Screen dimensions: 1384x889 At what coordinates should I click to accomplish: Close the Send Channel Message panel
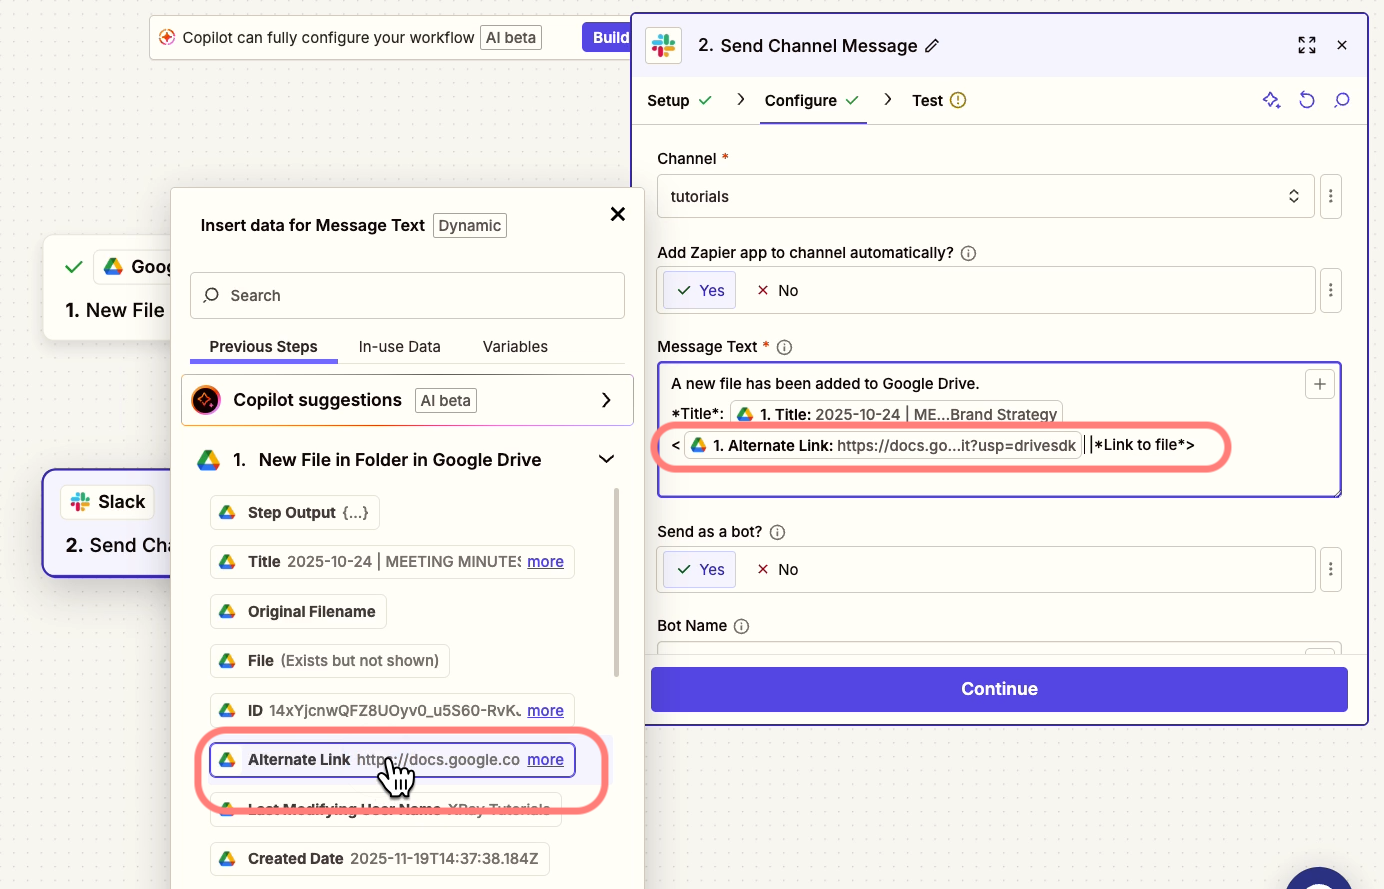click(1342, 45)
